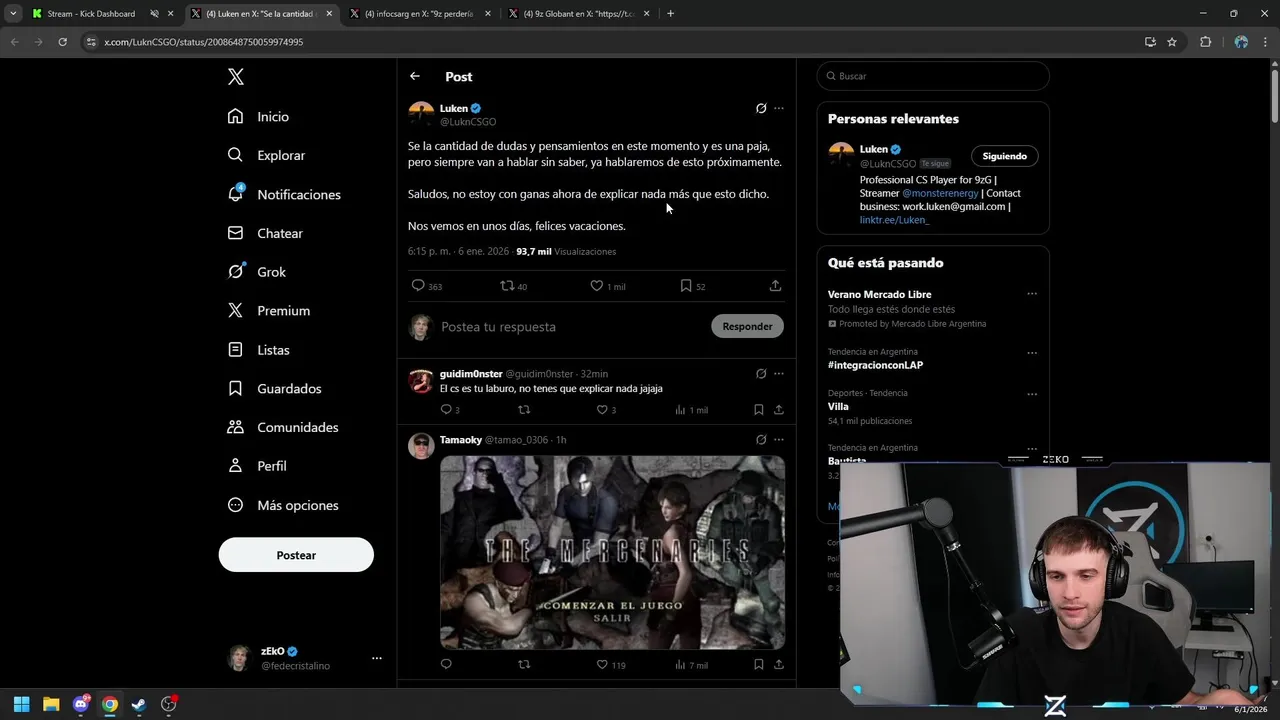
Task: Open more options on Tamaoky's reply
Action: (x=779, y=440)
